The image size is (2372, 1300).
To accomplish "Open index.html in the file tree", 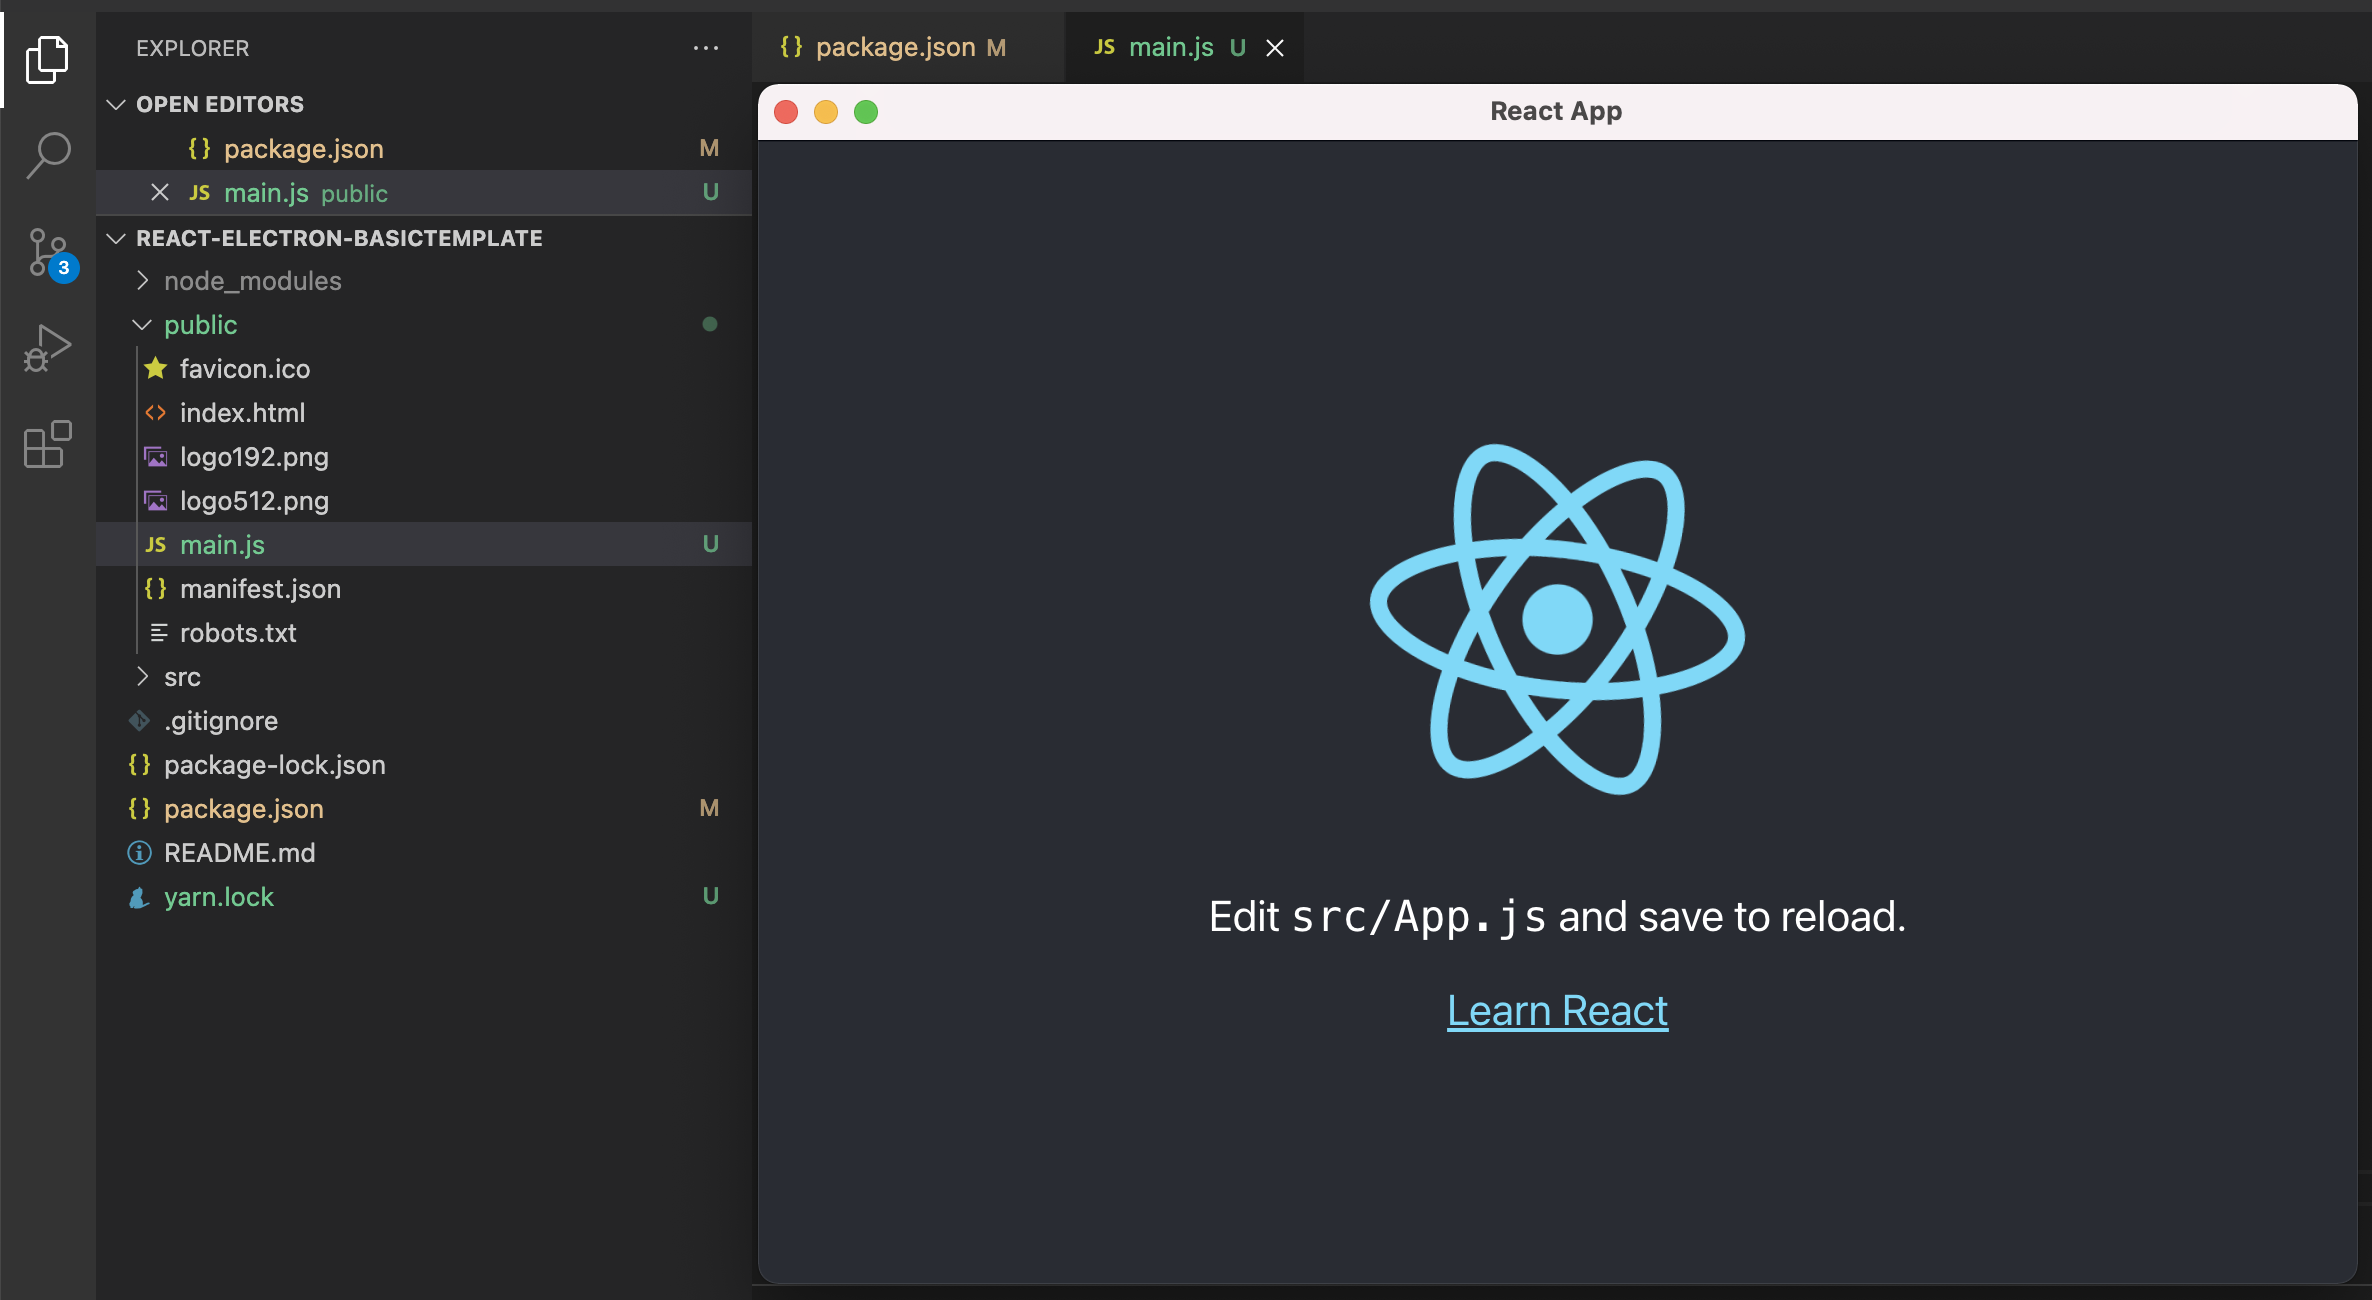I will click(x=242, y=413).
